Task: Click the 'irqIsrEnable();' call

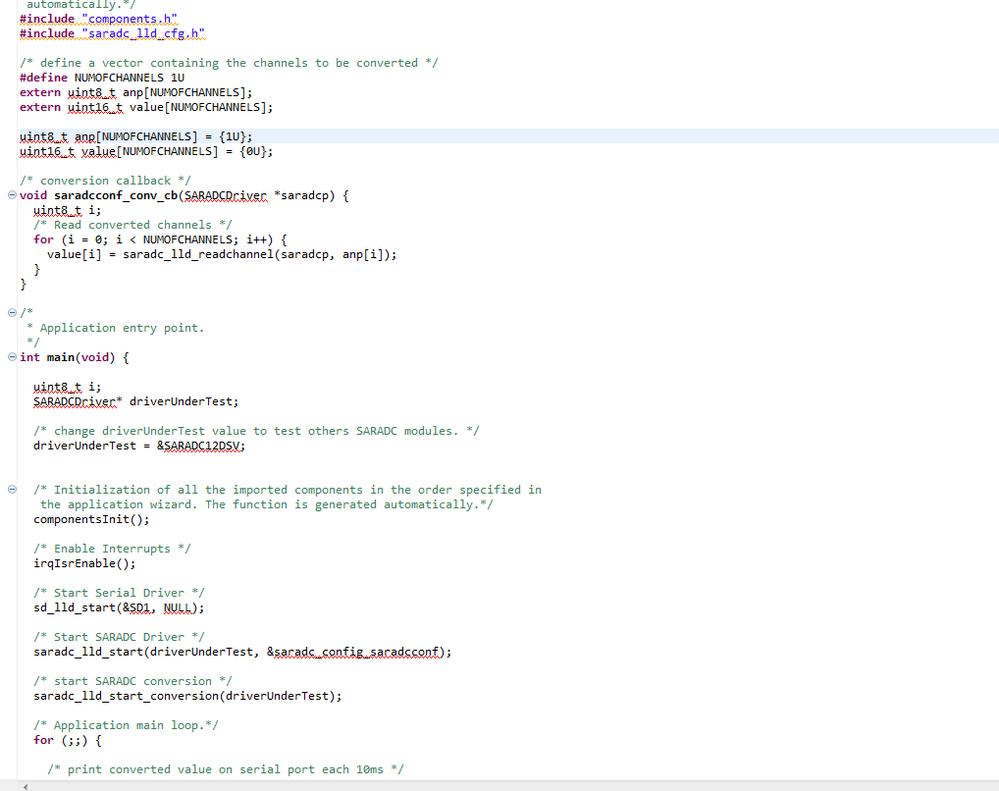Action: tap(85, 563)
